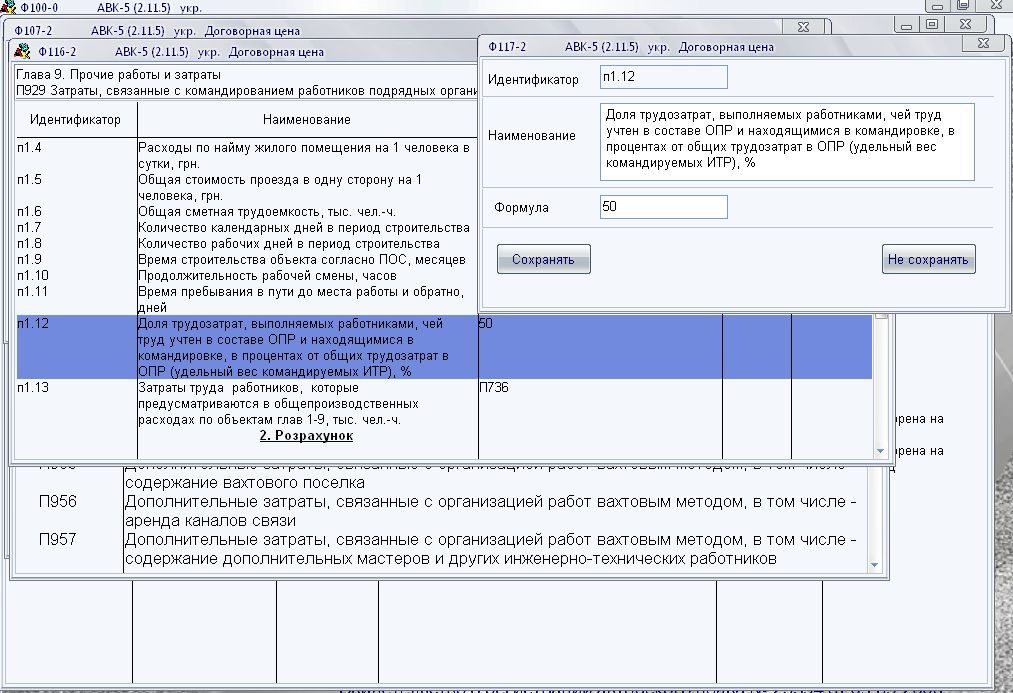The height and width of the screenshot is (693, 1013).
Task: Maximize the Ф107-2 child window
Action: pos(932,25)
